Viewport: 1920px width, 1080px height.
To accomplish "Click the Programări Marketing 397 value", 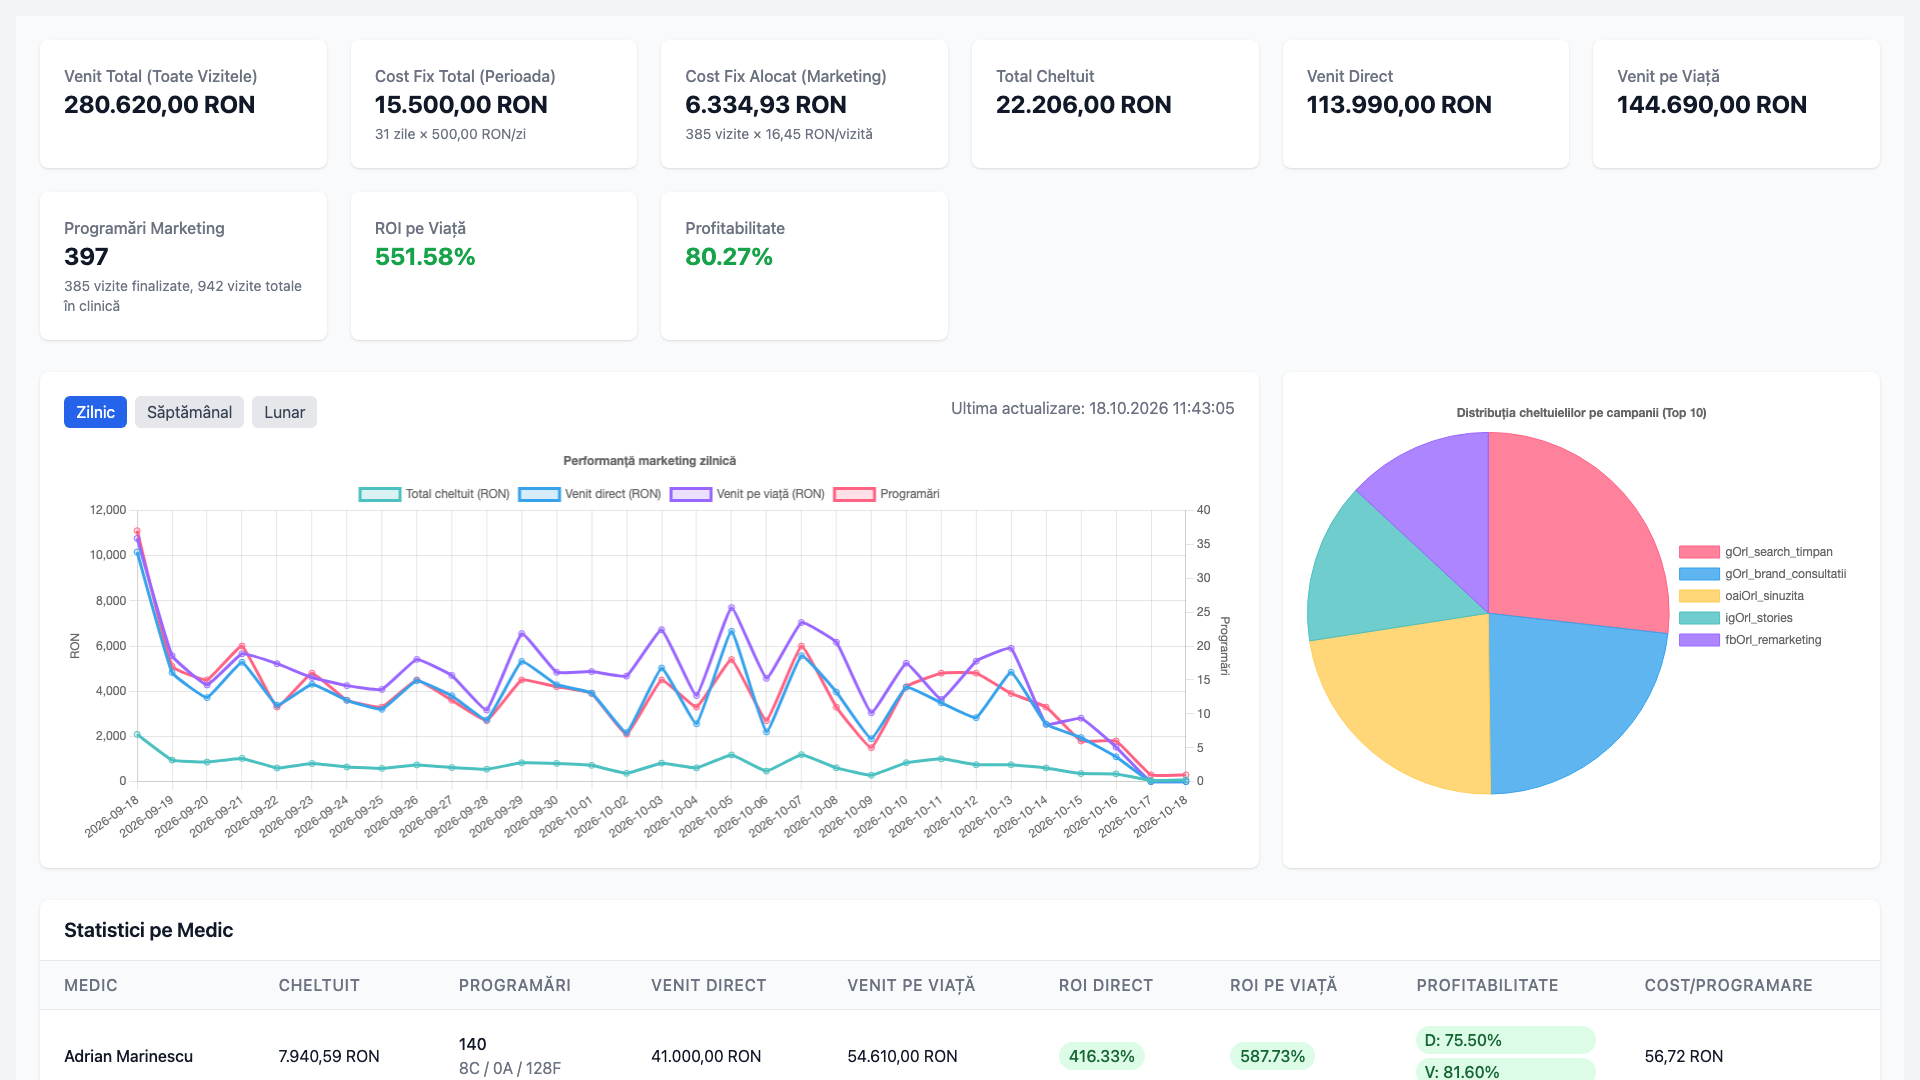I will [86, 257].
